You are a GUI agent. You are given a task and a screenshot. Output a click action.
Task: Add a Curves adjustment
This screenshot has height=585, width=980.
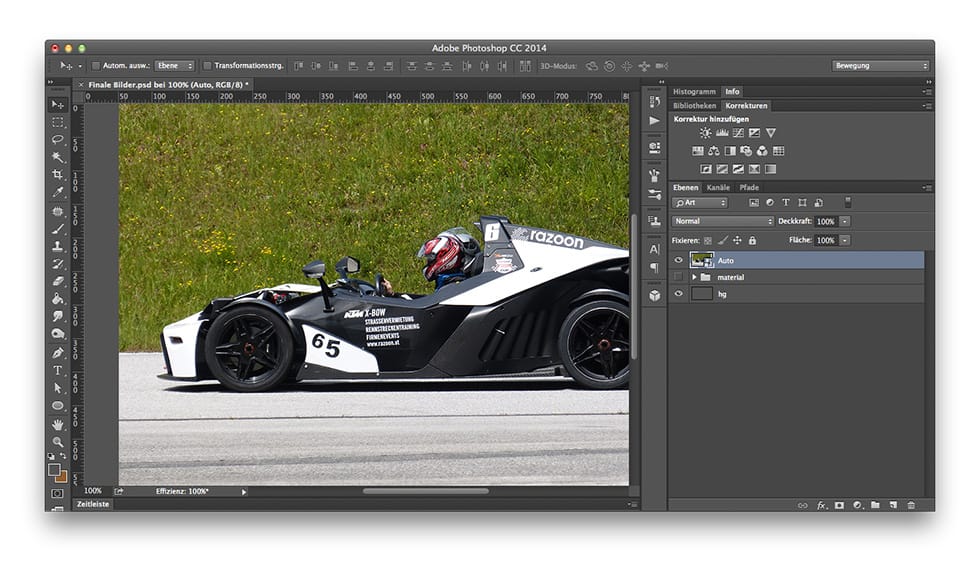(x=738, y=132)
